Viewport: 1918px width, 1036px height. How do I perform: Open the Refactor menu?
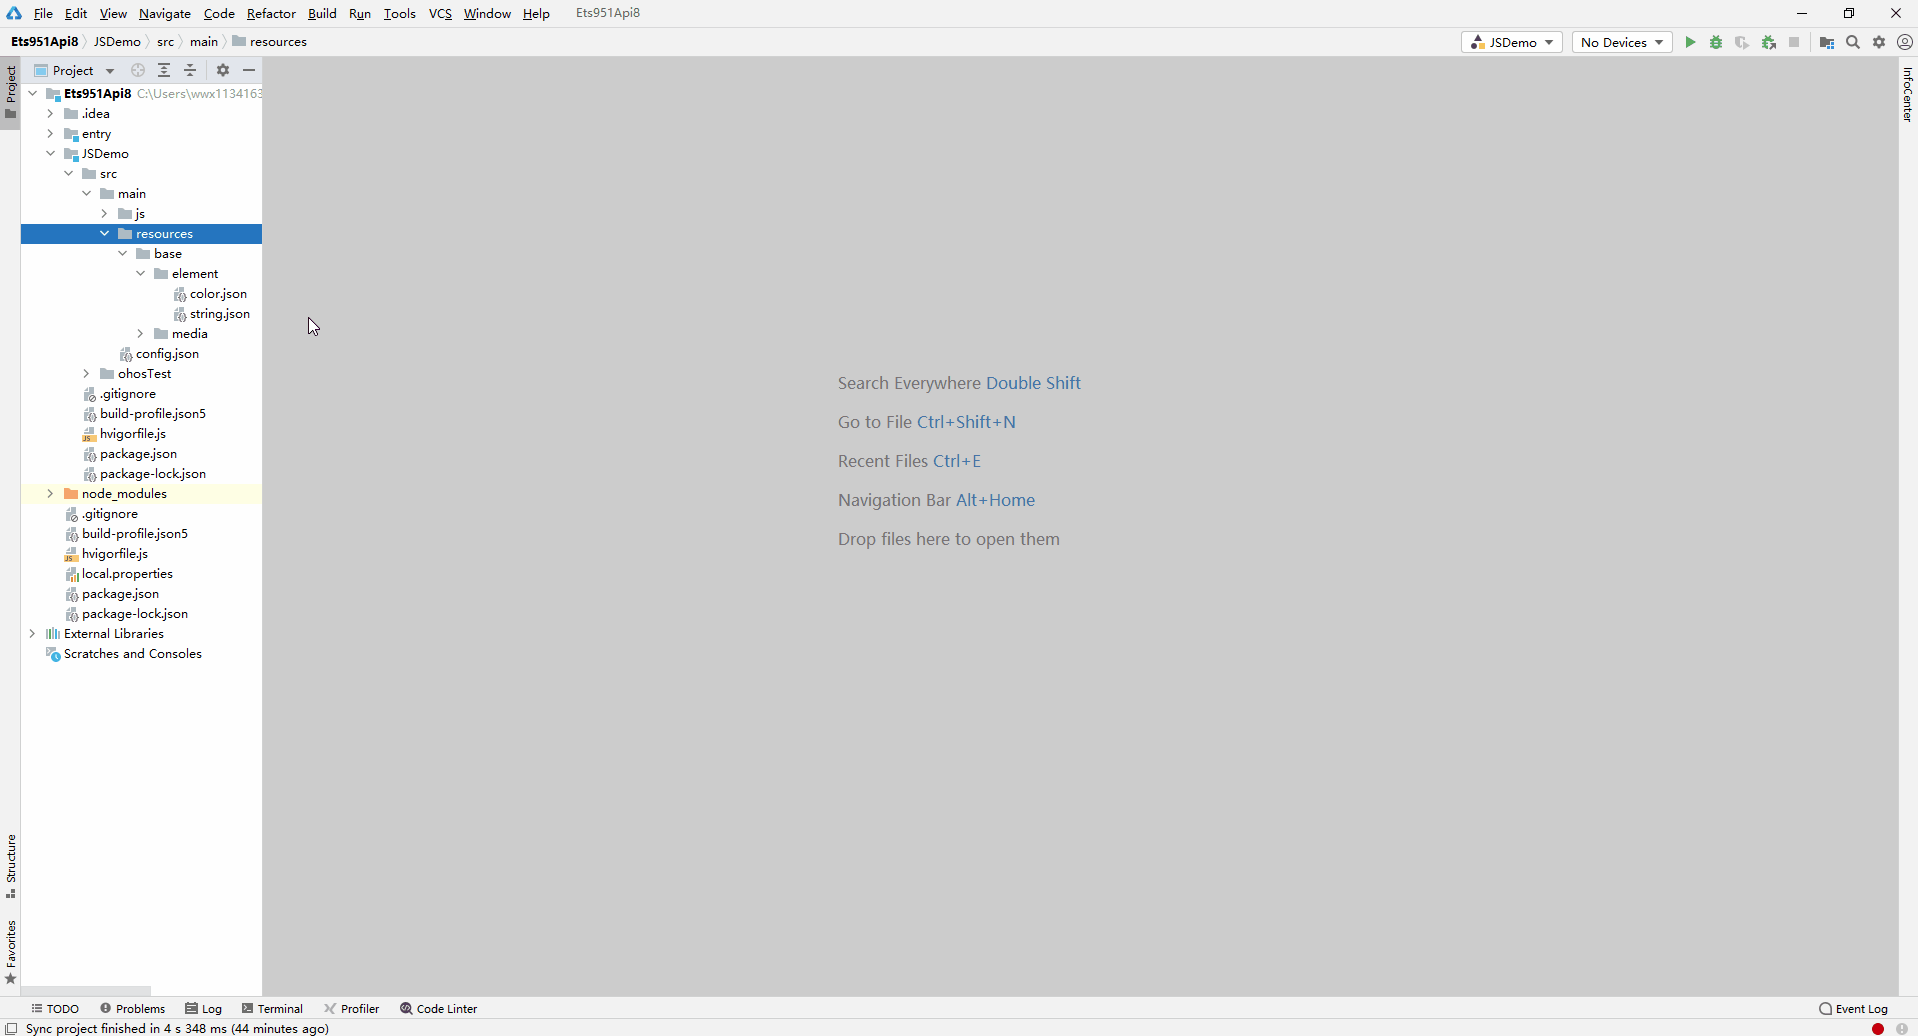[271, 13]
